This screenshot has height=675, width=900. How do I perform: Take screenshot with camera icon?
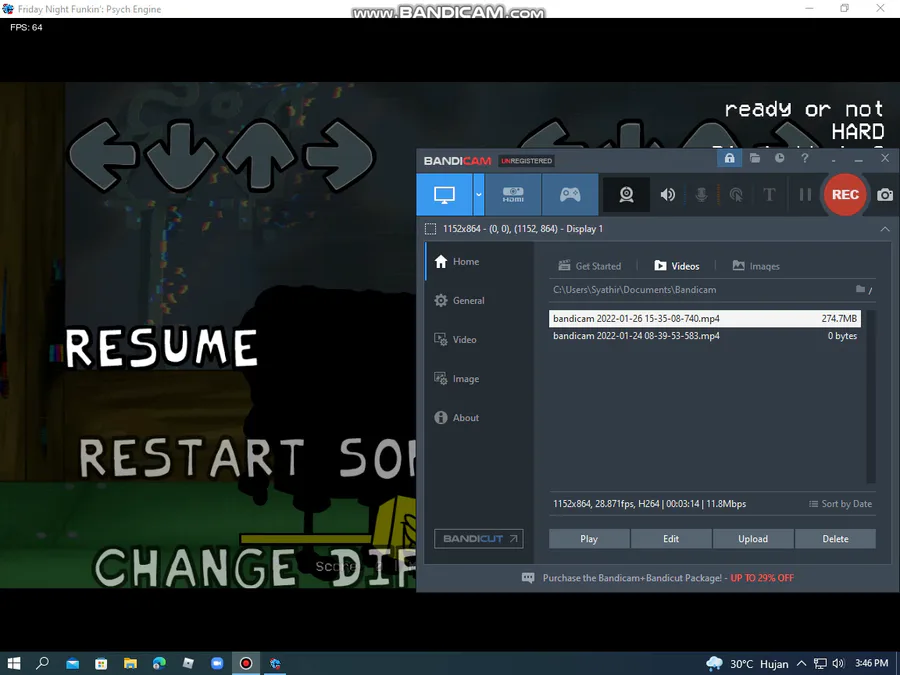[885, 195]
